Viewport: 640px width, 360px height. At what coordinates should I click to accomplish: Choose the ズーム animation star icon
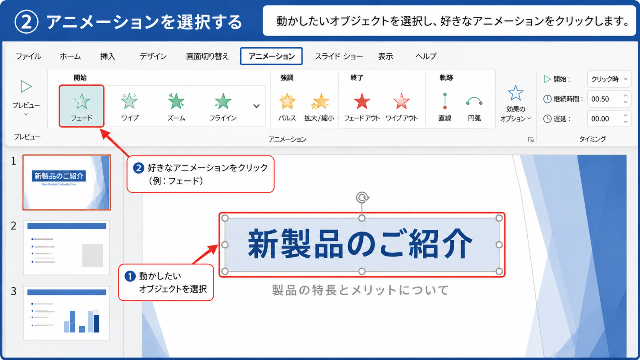(x=176, y=101)
